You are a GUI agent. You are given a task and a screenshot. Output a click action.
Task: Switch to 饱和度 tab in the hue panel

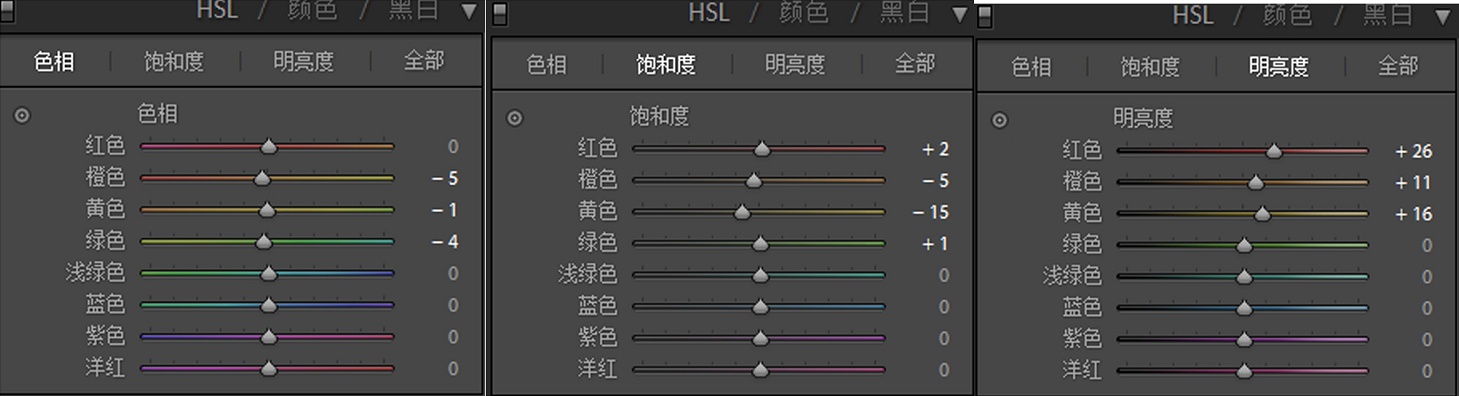point(174,62)
